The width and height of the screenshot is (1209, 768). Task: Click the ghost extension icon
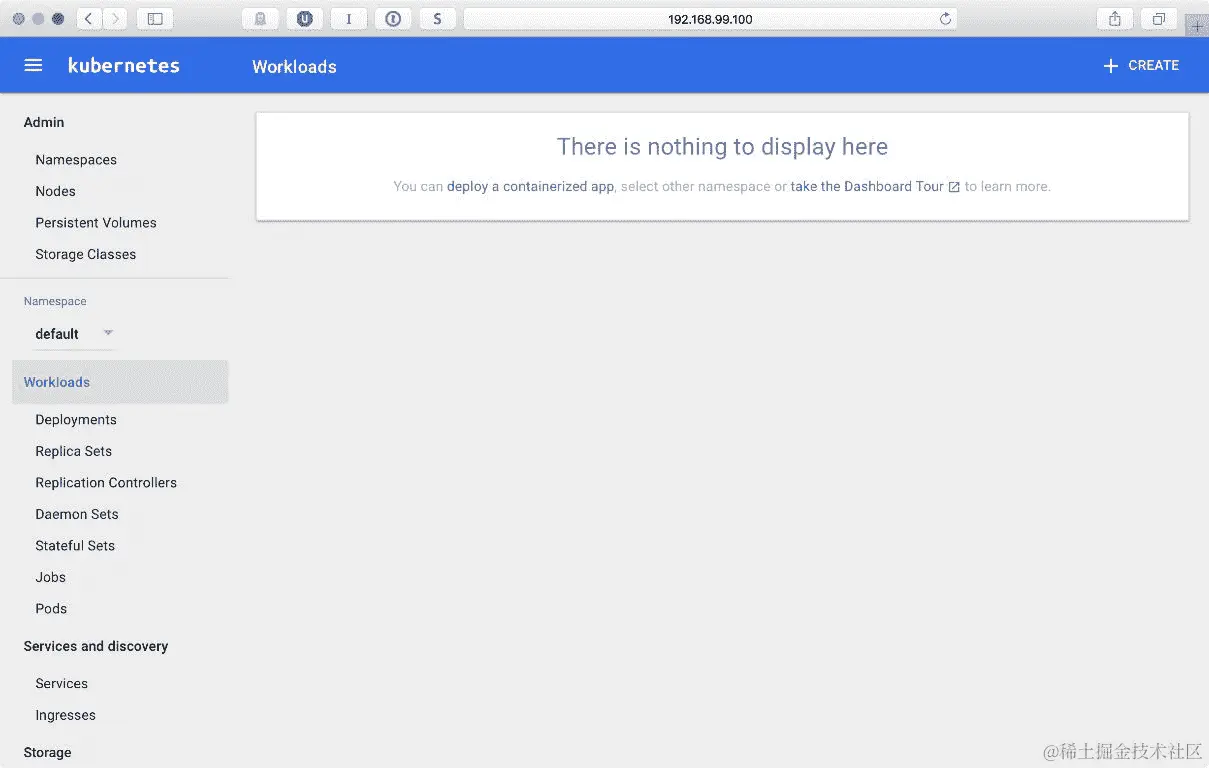pyautogui.click(x=260, y=18)
